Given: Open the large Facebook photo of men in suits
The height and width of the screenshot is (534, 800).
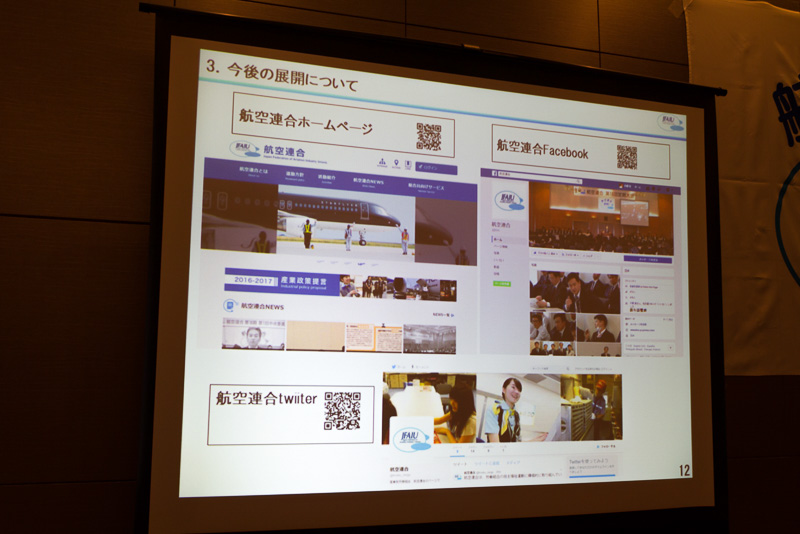Looking at the screenshot, I should (x=575, y=291).
